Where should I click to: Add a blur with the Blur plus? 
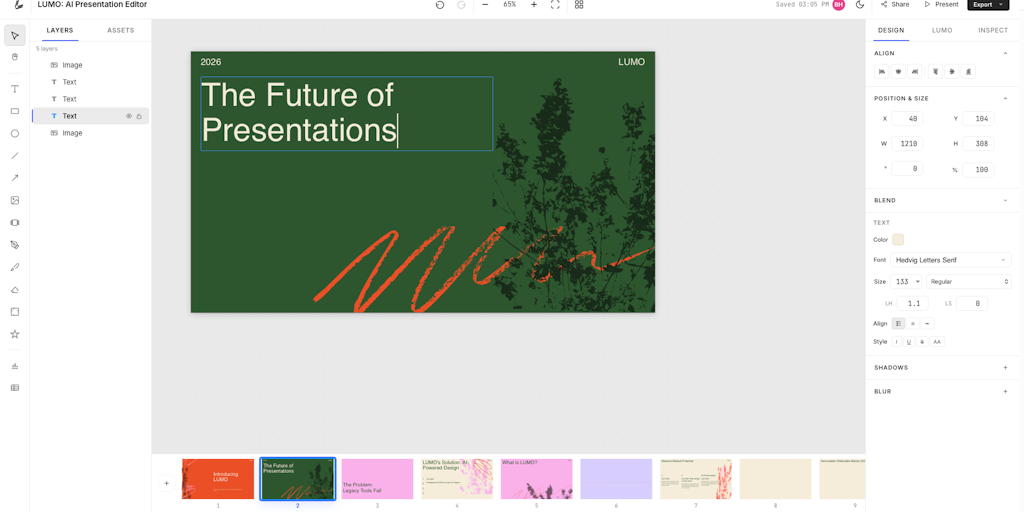click(x=1005, y=391)
